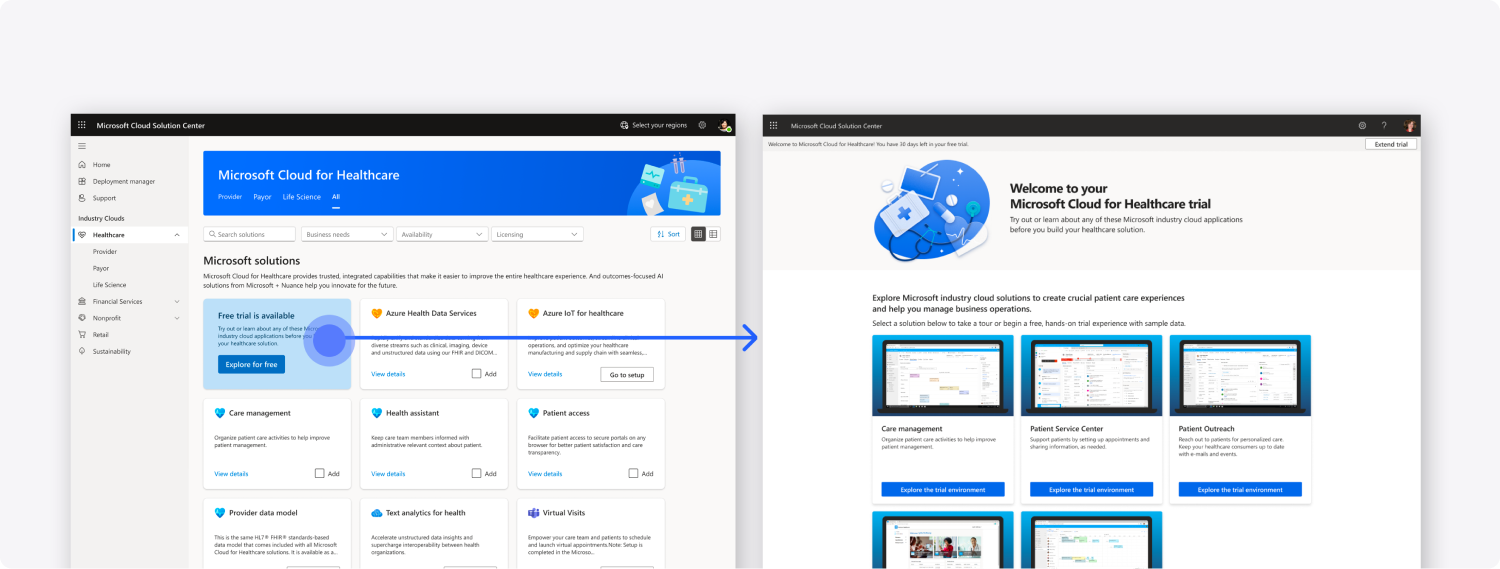Open Payor under Healthcare in sidebar

click(101, 268)
